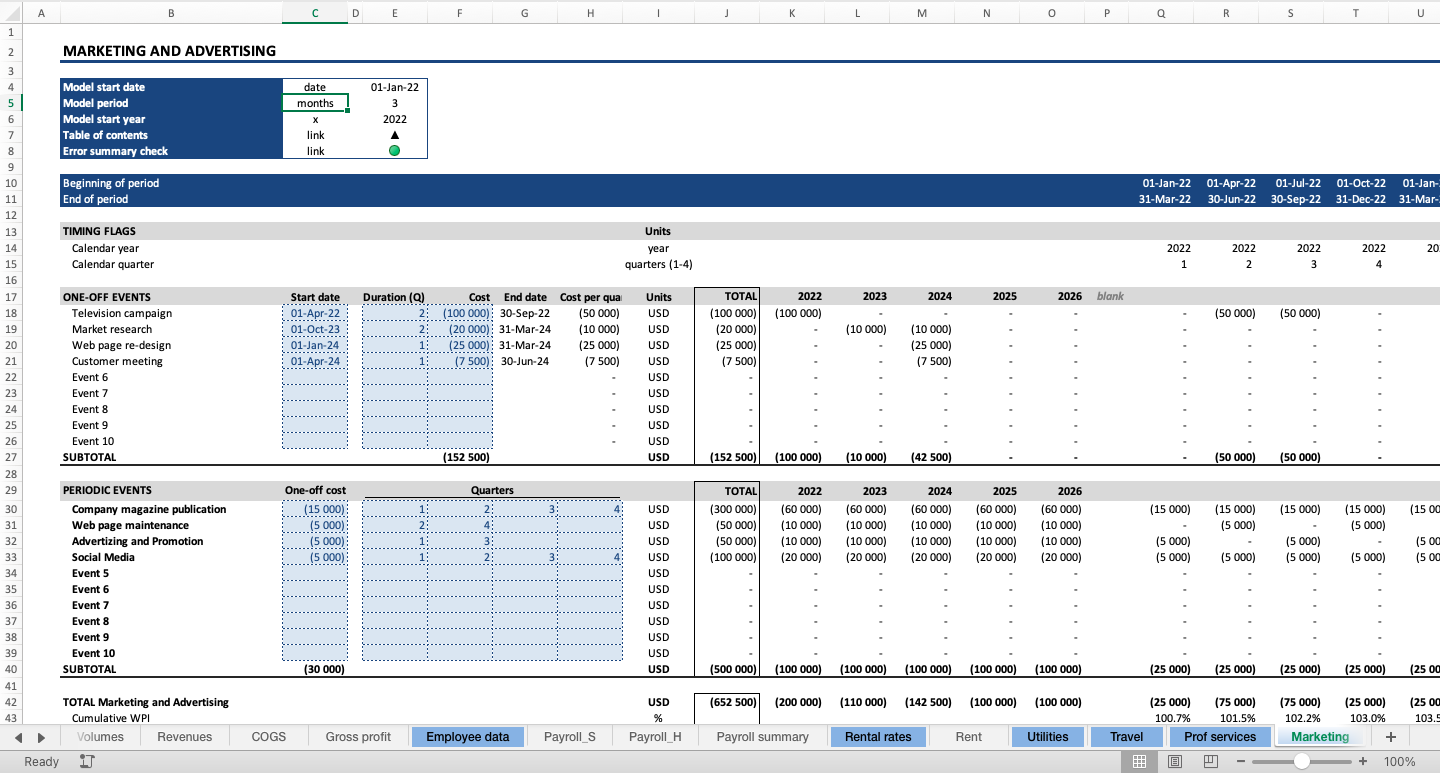This screenshot has height=773, width=1440.
Task: Select column header C
Action: (x=315, y=14)
